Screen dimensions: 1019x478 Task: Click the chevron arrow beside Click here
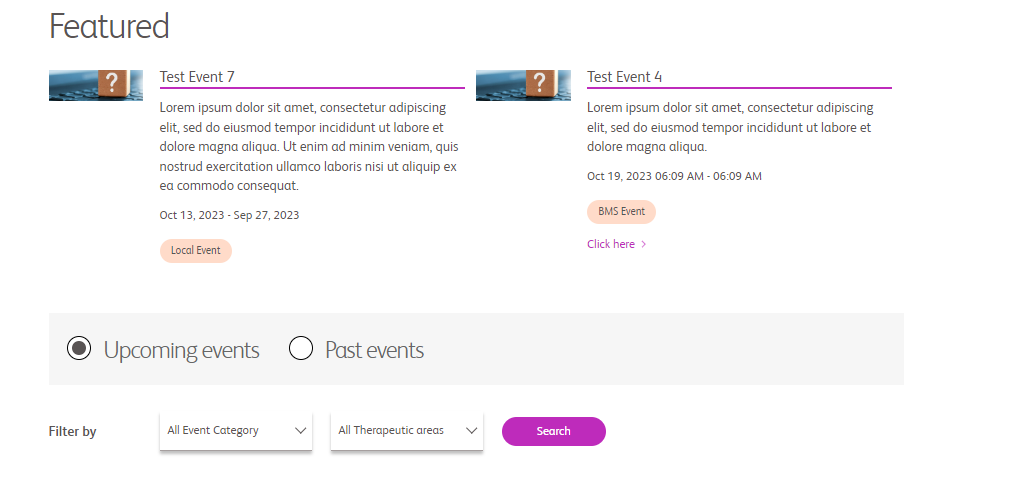643,245
